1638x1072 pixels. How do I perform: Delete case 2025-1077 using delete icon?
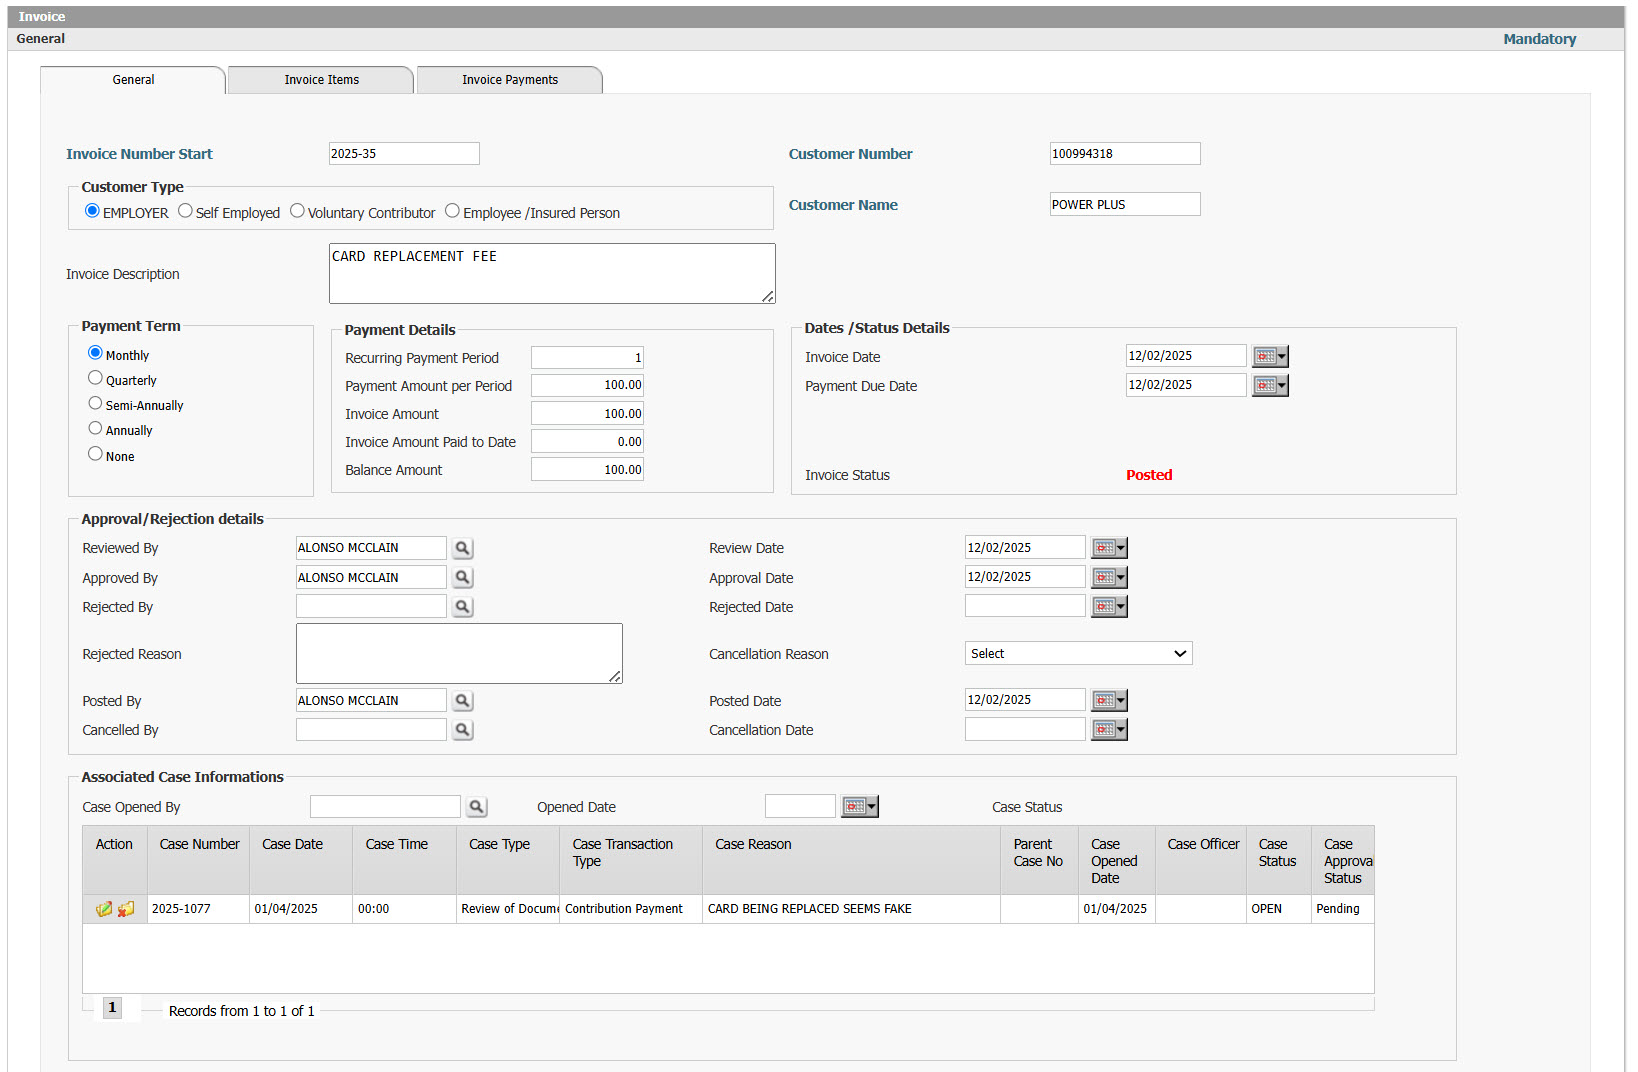(x=126, y=909)
